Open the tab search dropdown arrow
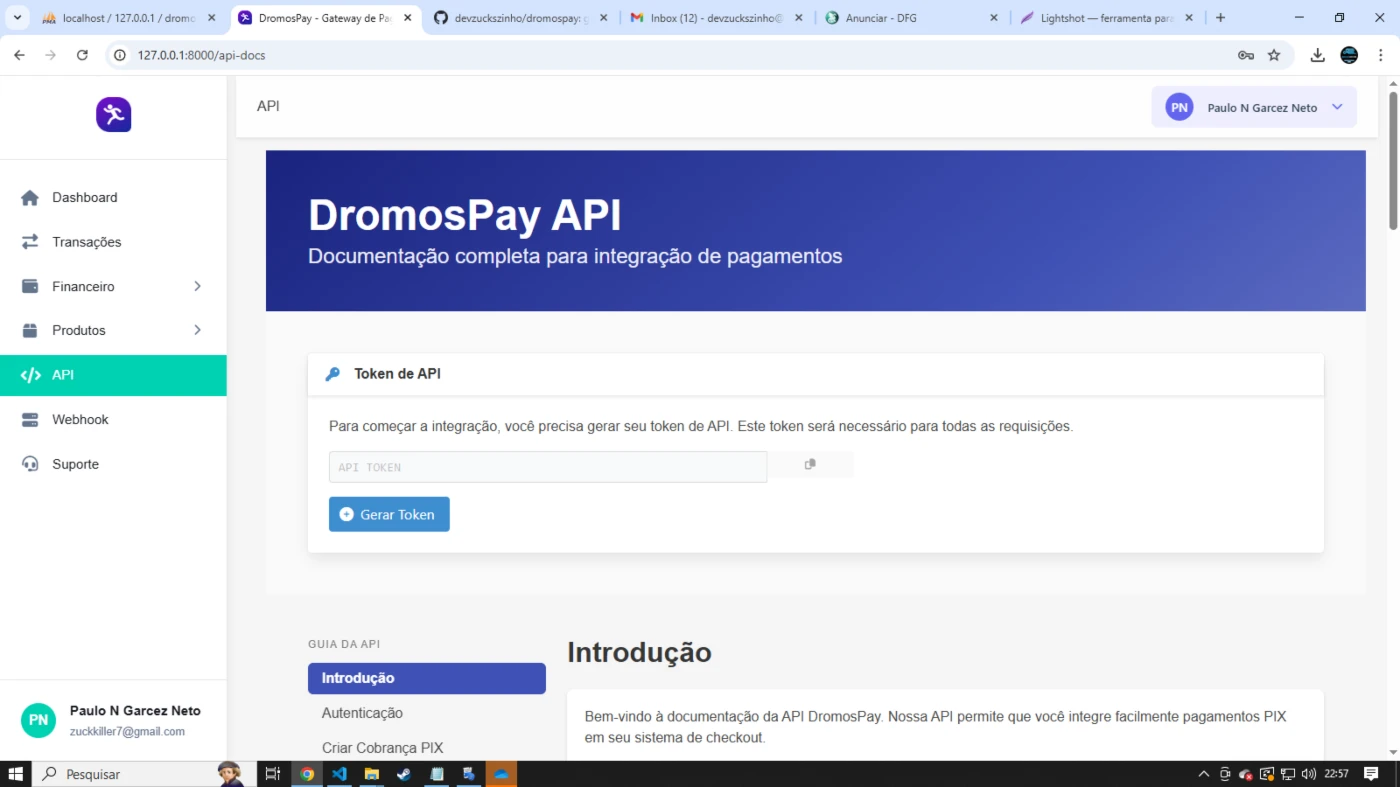Screen dimensions: 1400x787 [17, 18]
